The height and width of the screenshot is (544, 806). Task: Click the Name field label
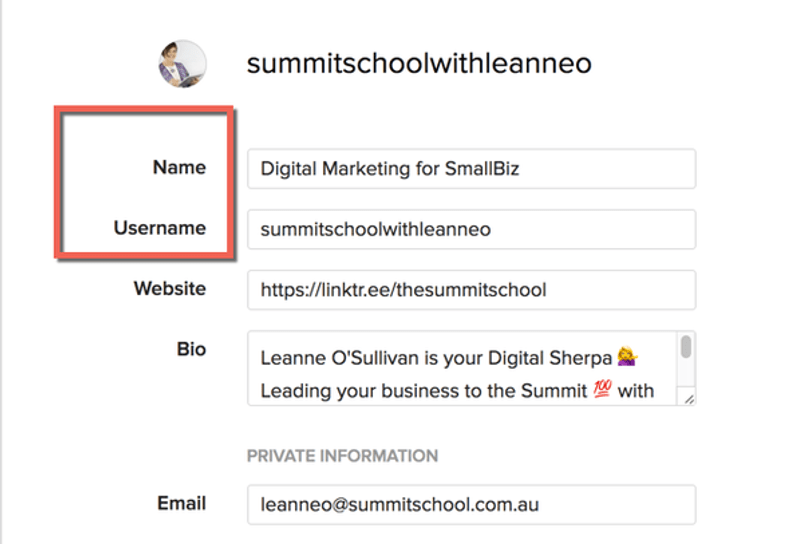(179, 167)
